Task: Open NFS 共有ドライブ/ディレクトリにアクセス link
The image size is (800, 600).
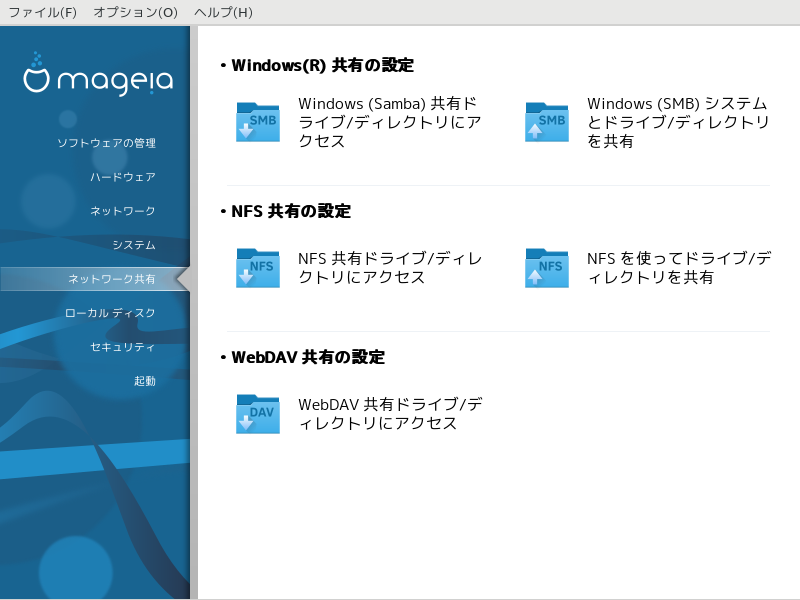Action: [390, 268]
